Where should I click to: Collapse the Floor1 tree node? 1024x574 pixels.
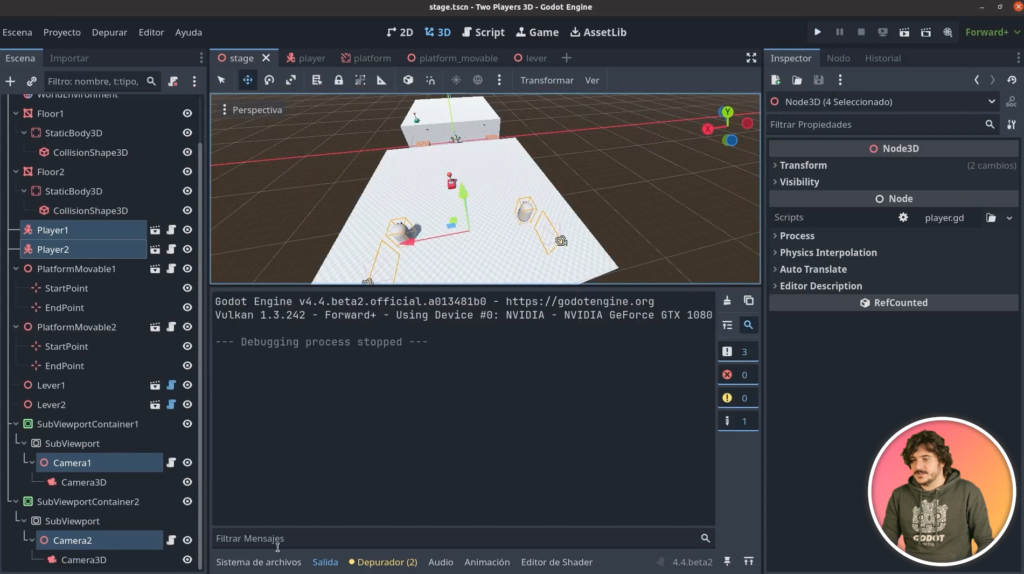[x=16, y=114]
